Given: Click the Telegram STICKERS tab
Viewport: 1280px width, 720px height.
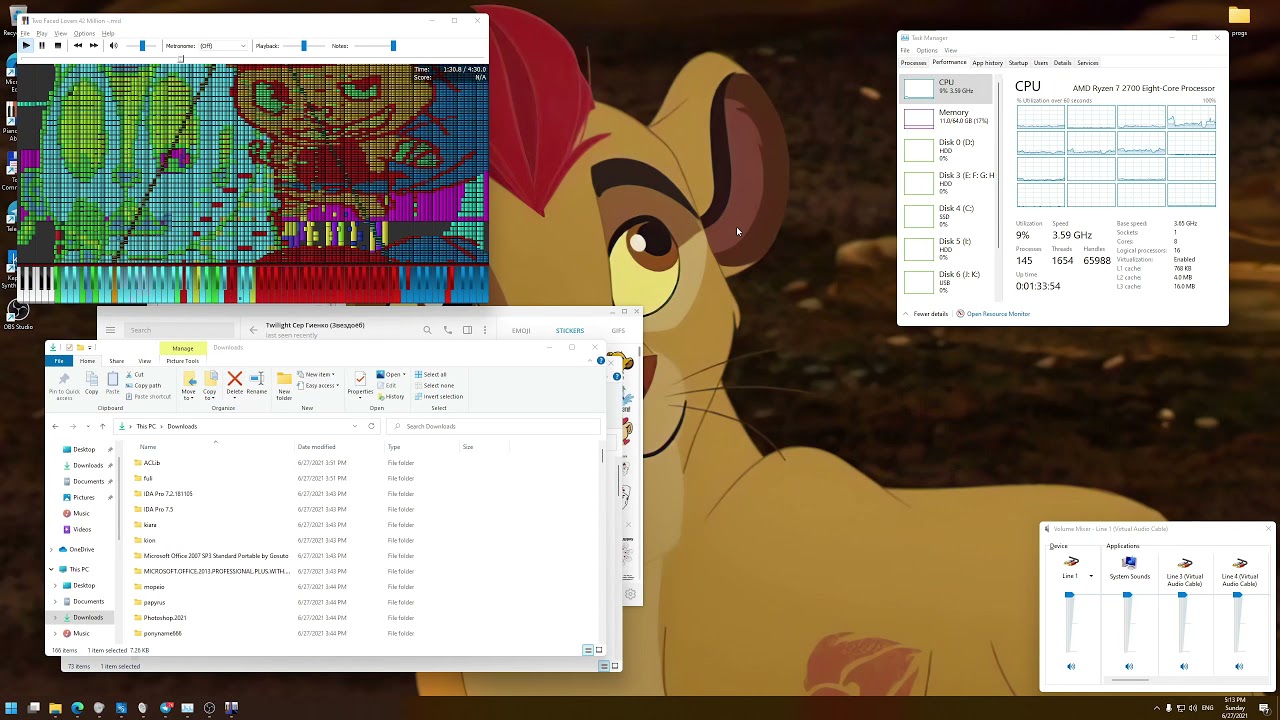Looking at the screenshot, I should [570, 330].
